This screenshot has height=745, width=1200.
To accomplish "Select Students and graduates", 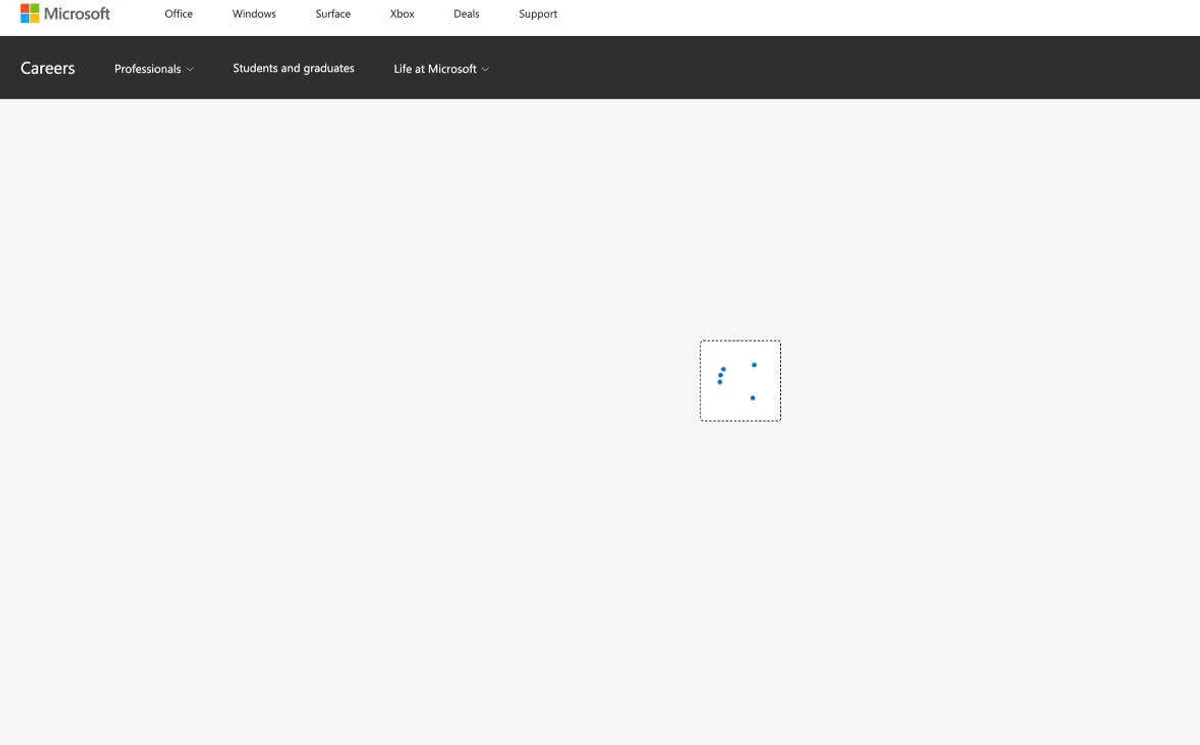I will point(293,68).
